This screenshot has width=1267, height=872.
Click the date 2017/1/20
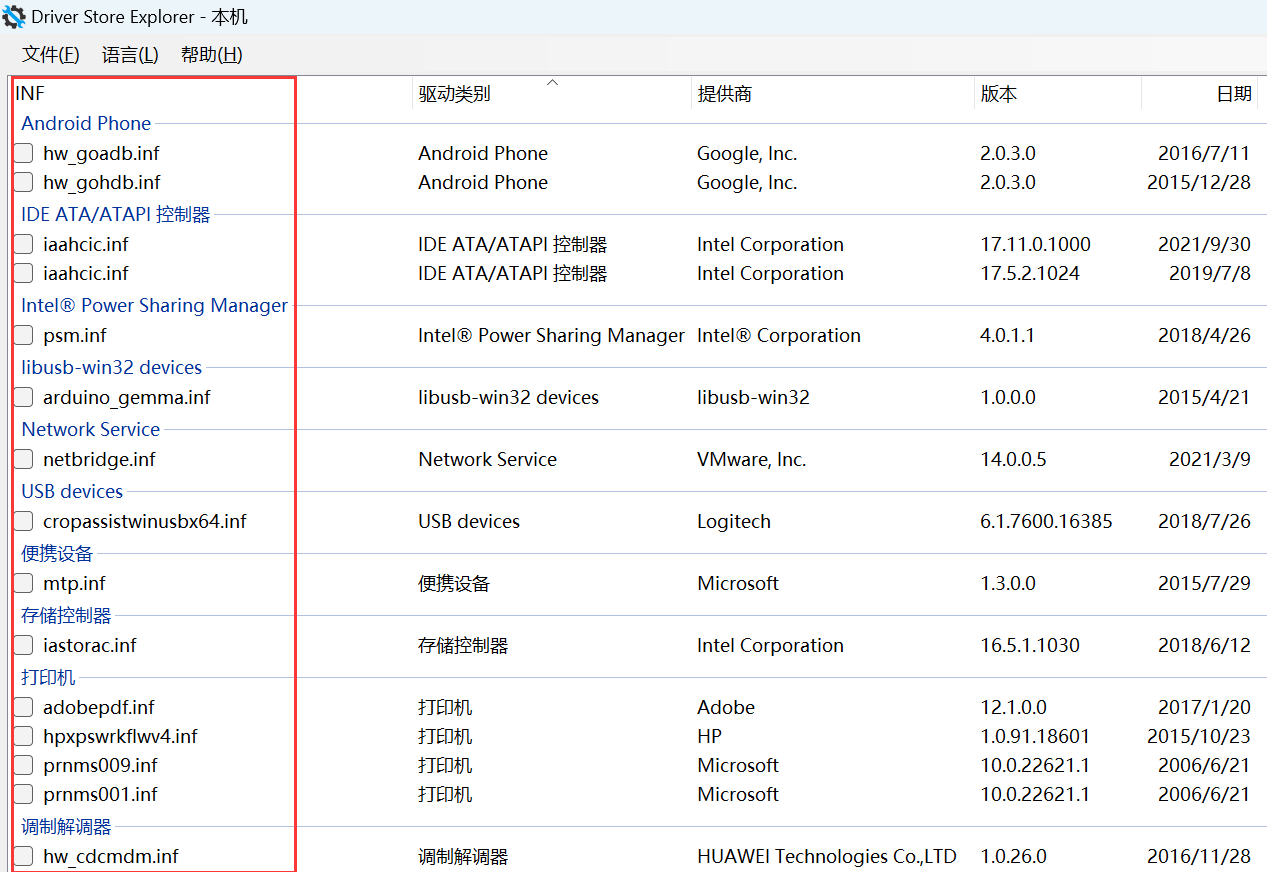pos(1204,708)
